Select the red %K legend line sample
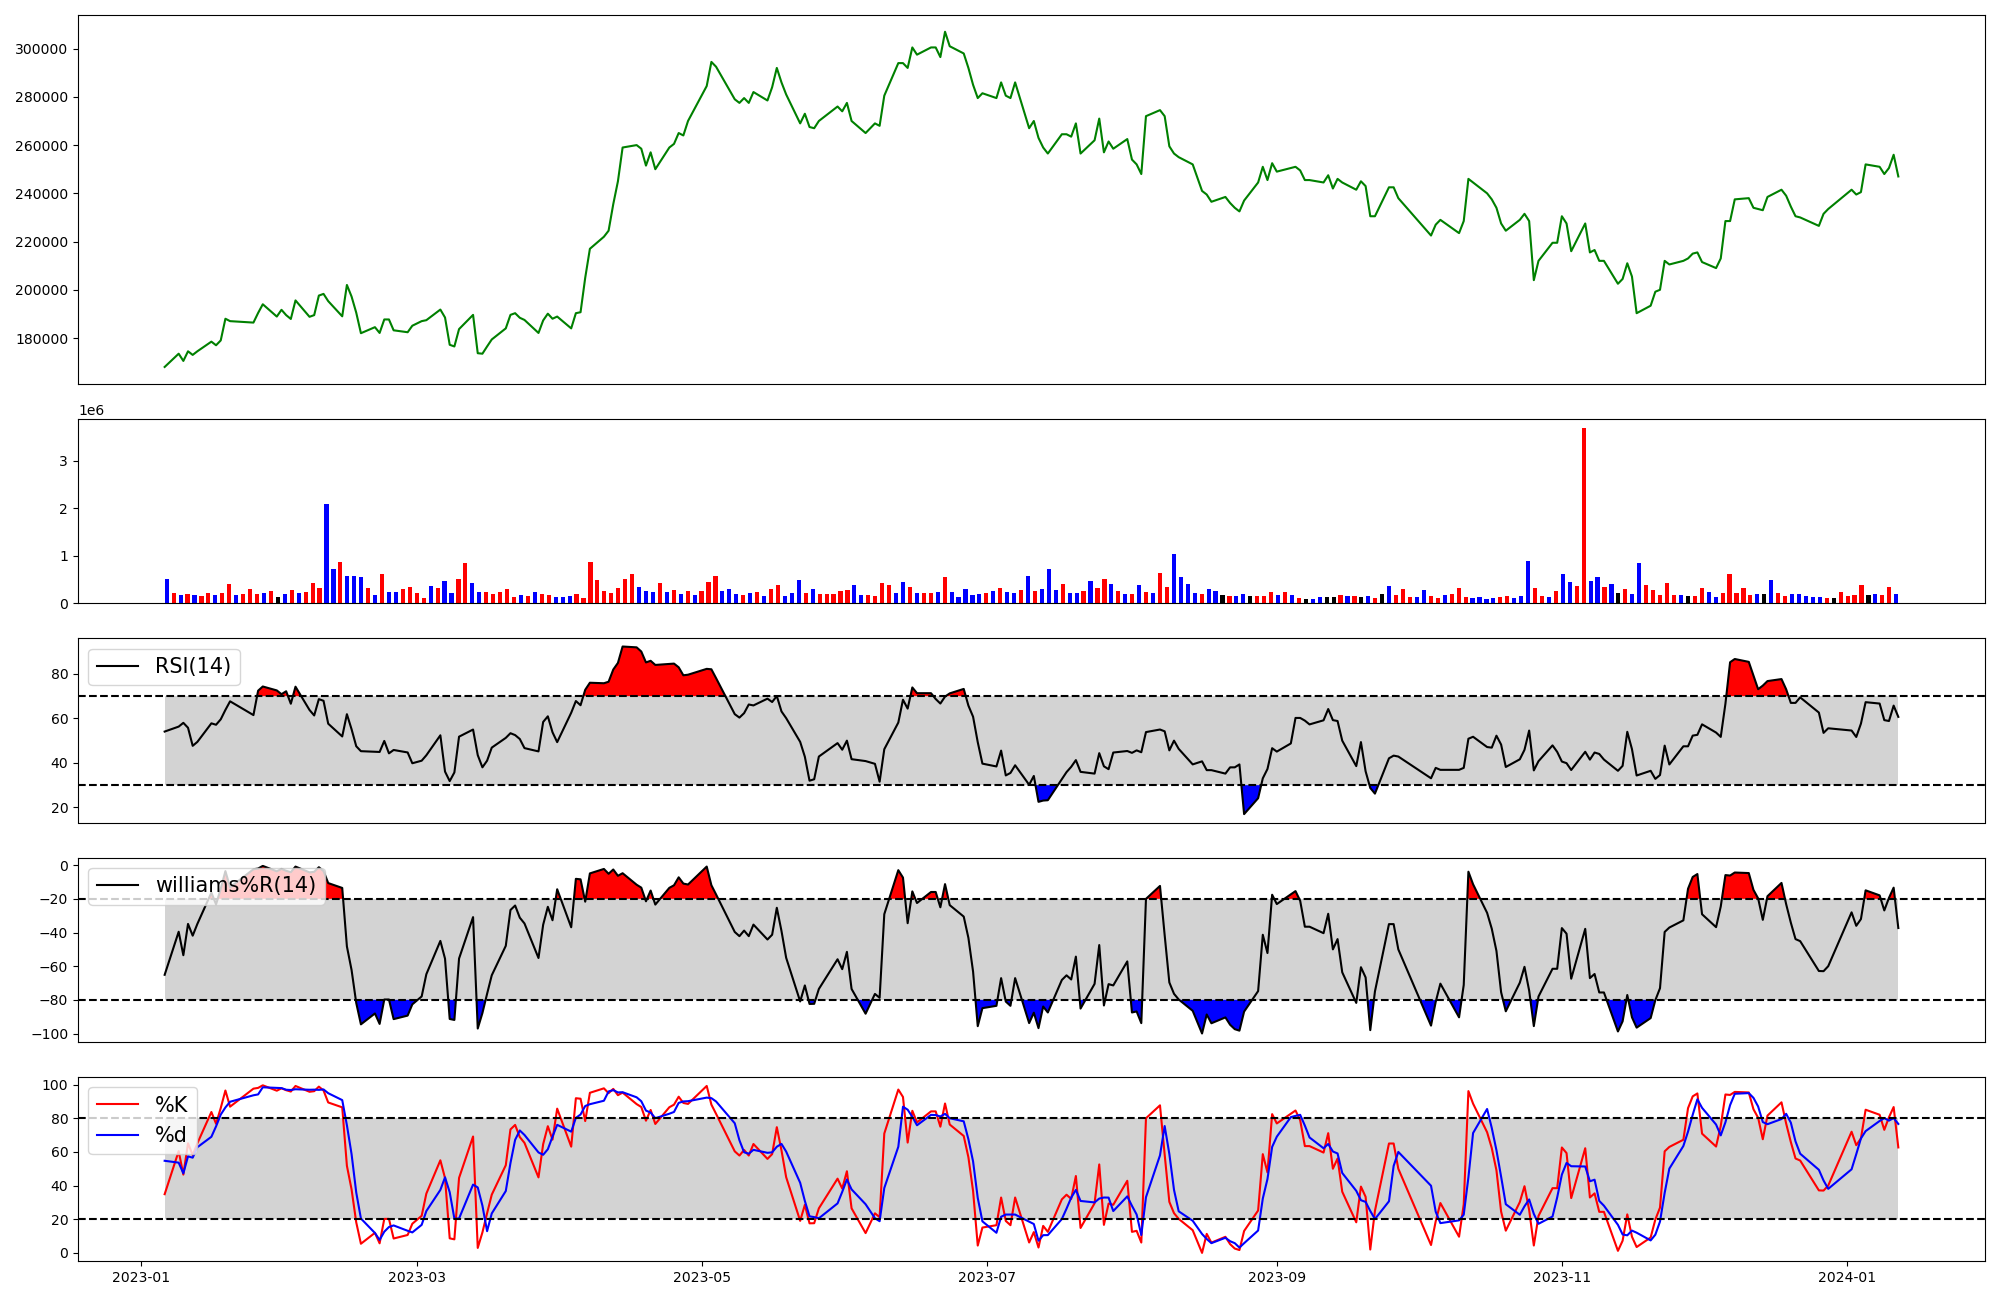The height and width of the screenshot is (1300, 2000). [116, 1105]
